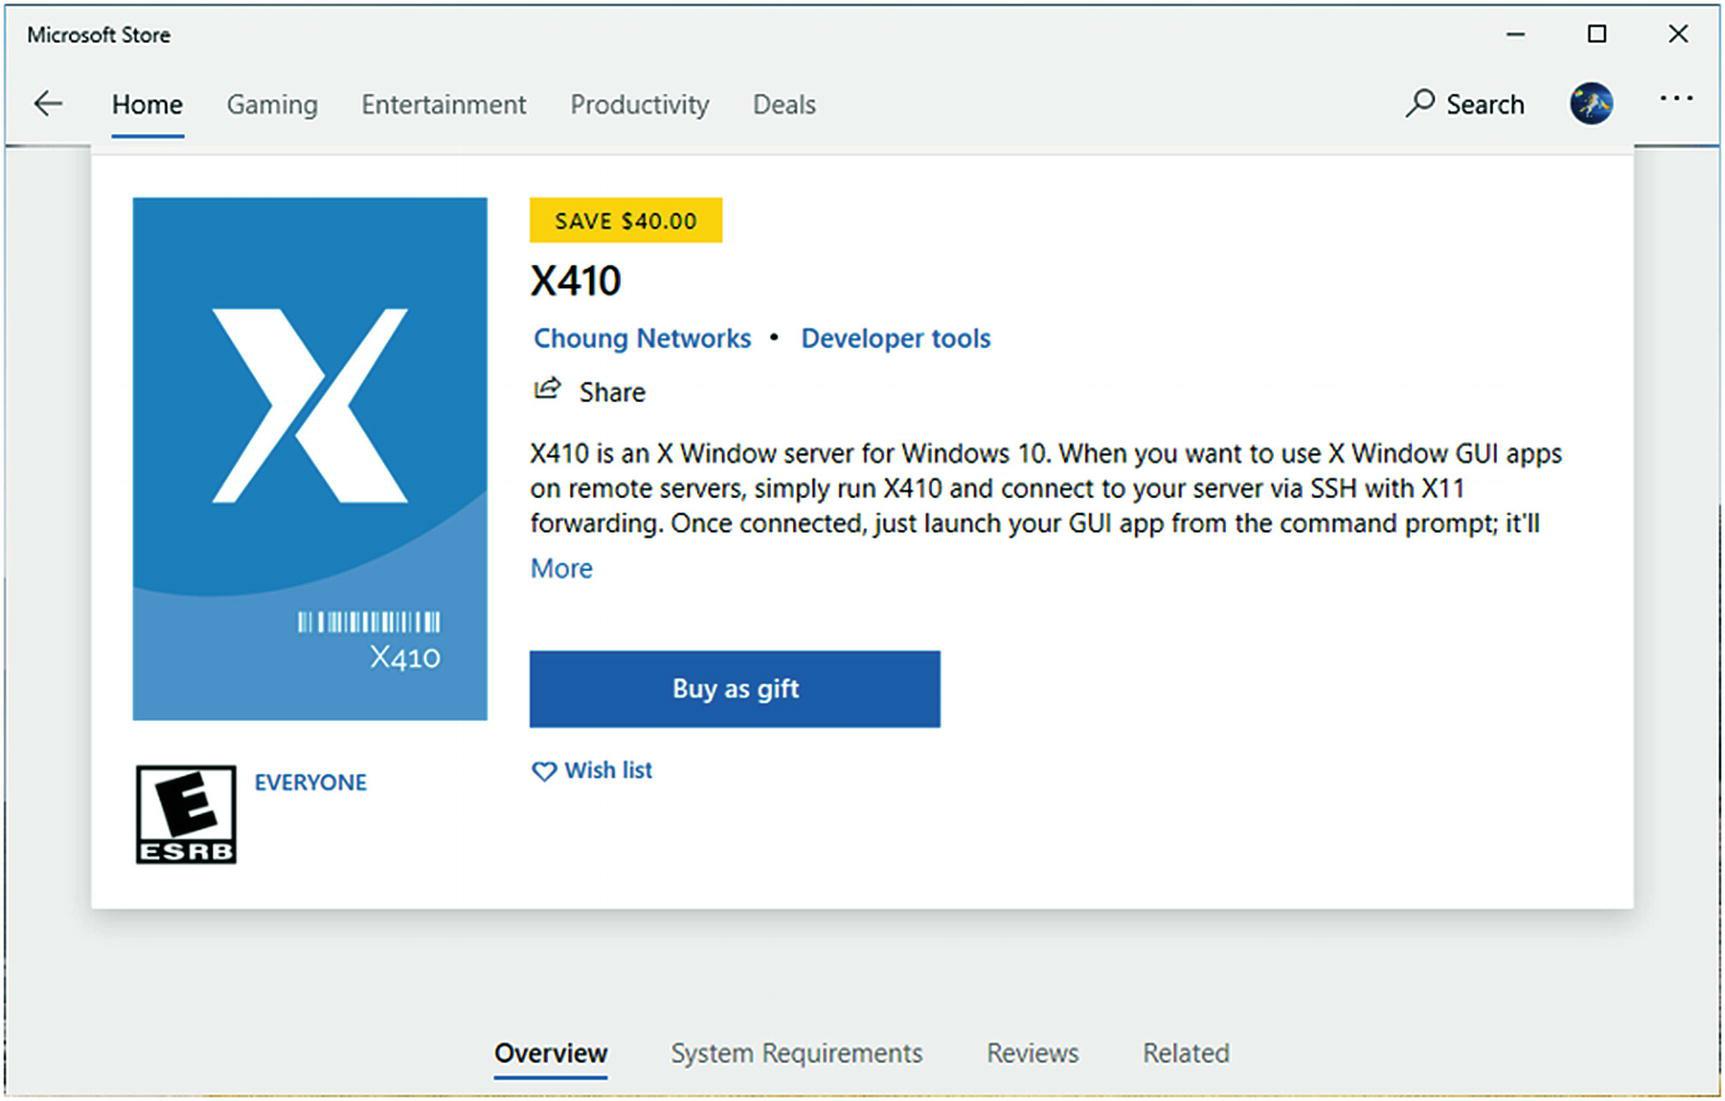Open the Deals tab
The image size is (1725, 1101).
[784, 105]
